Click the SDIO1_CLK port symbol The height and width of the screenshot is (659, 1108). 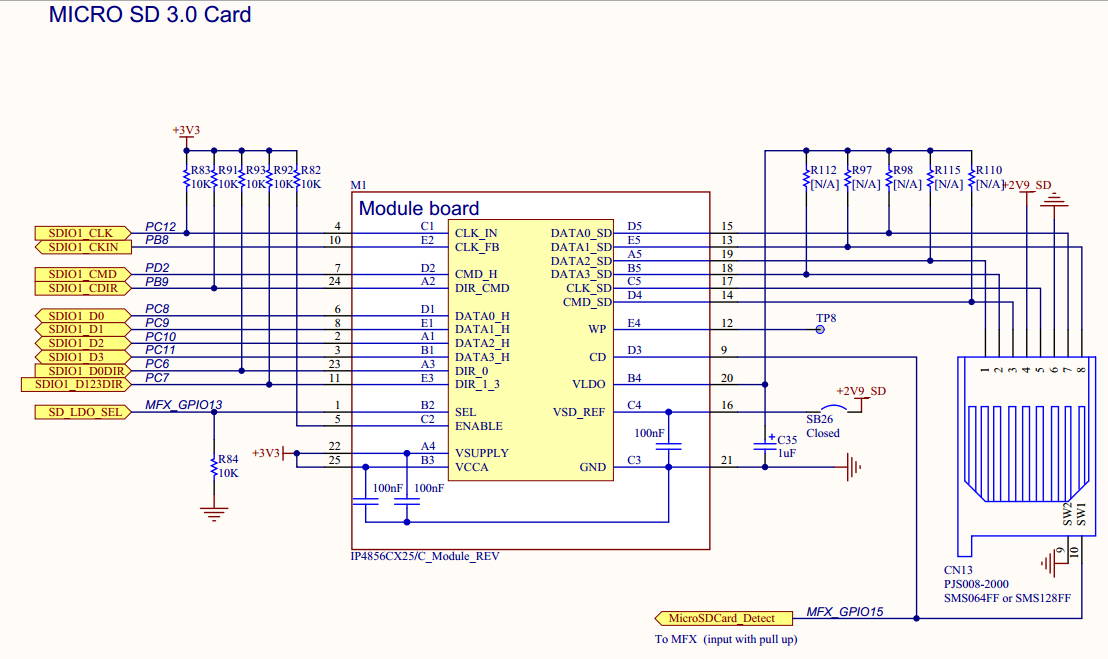pyautogui.click(x=83, y=233)
